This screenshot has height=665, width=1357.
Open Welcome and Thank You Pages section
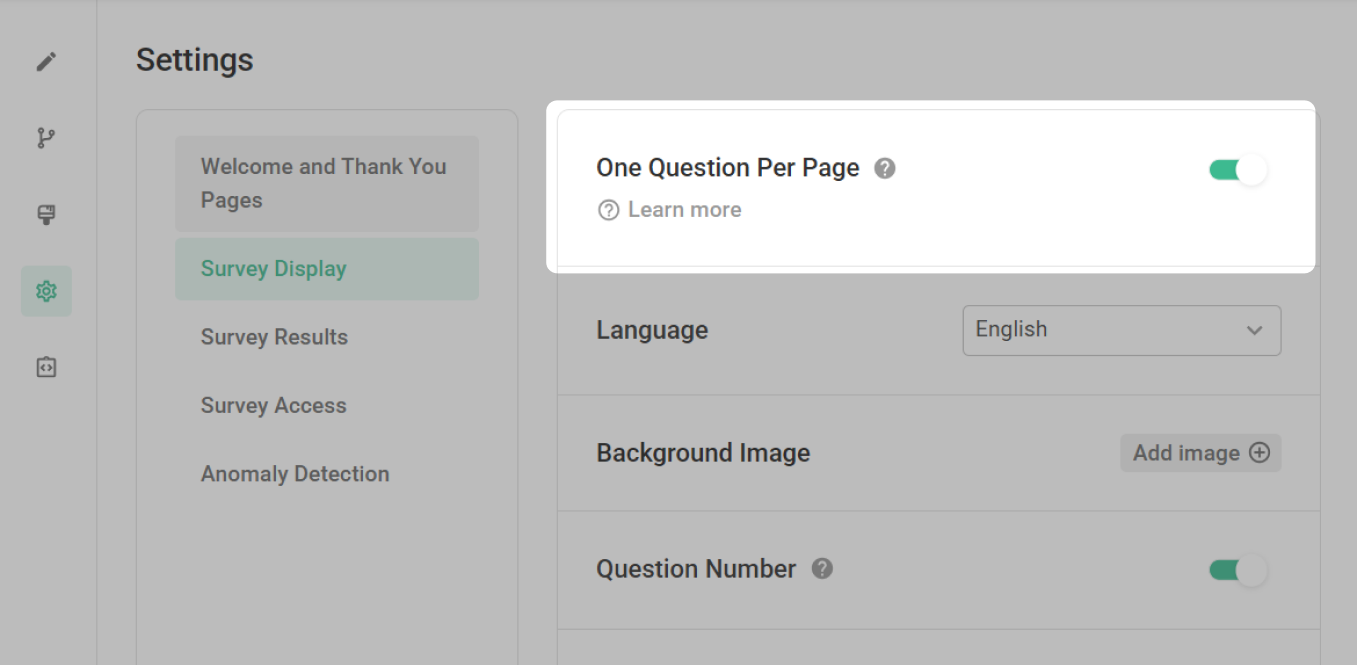pyautogui.click(x=326, y=183)
